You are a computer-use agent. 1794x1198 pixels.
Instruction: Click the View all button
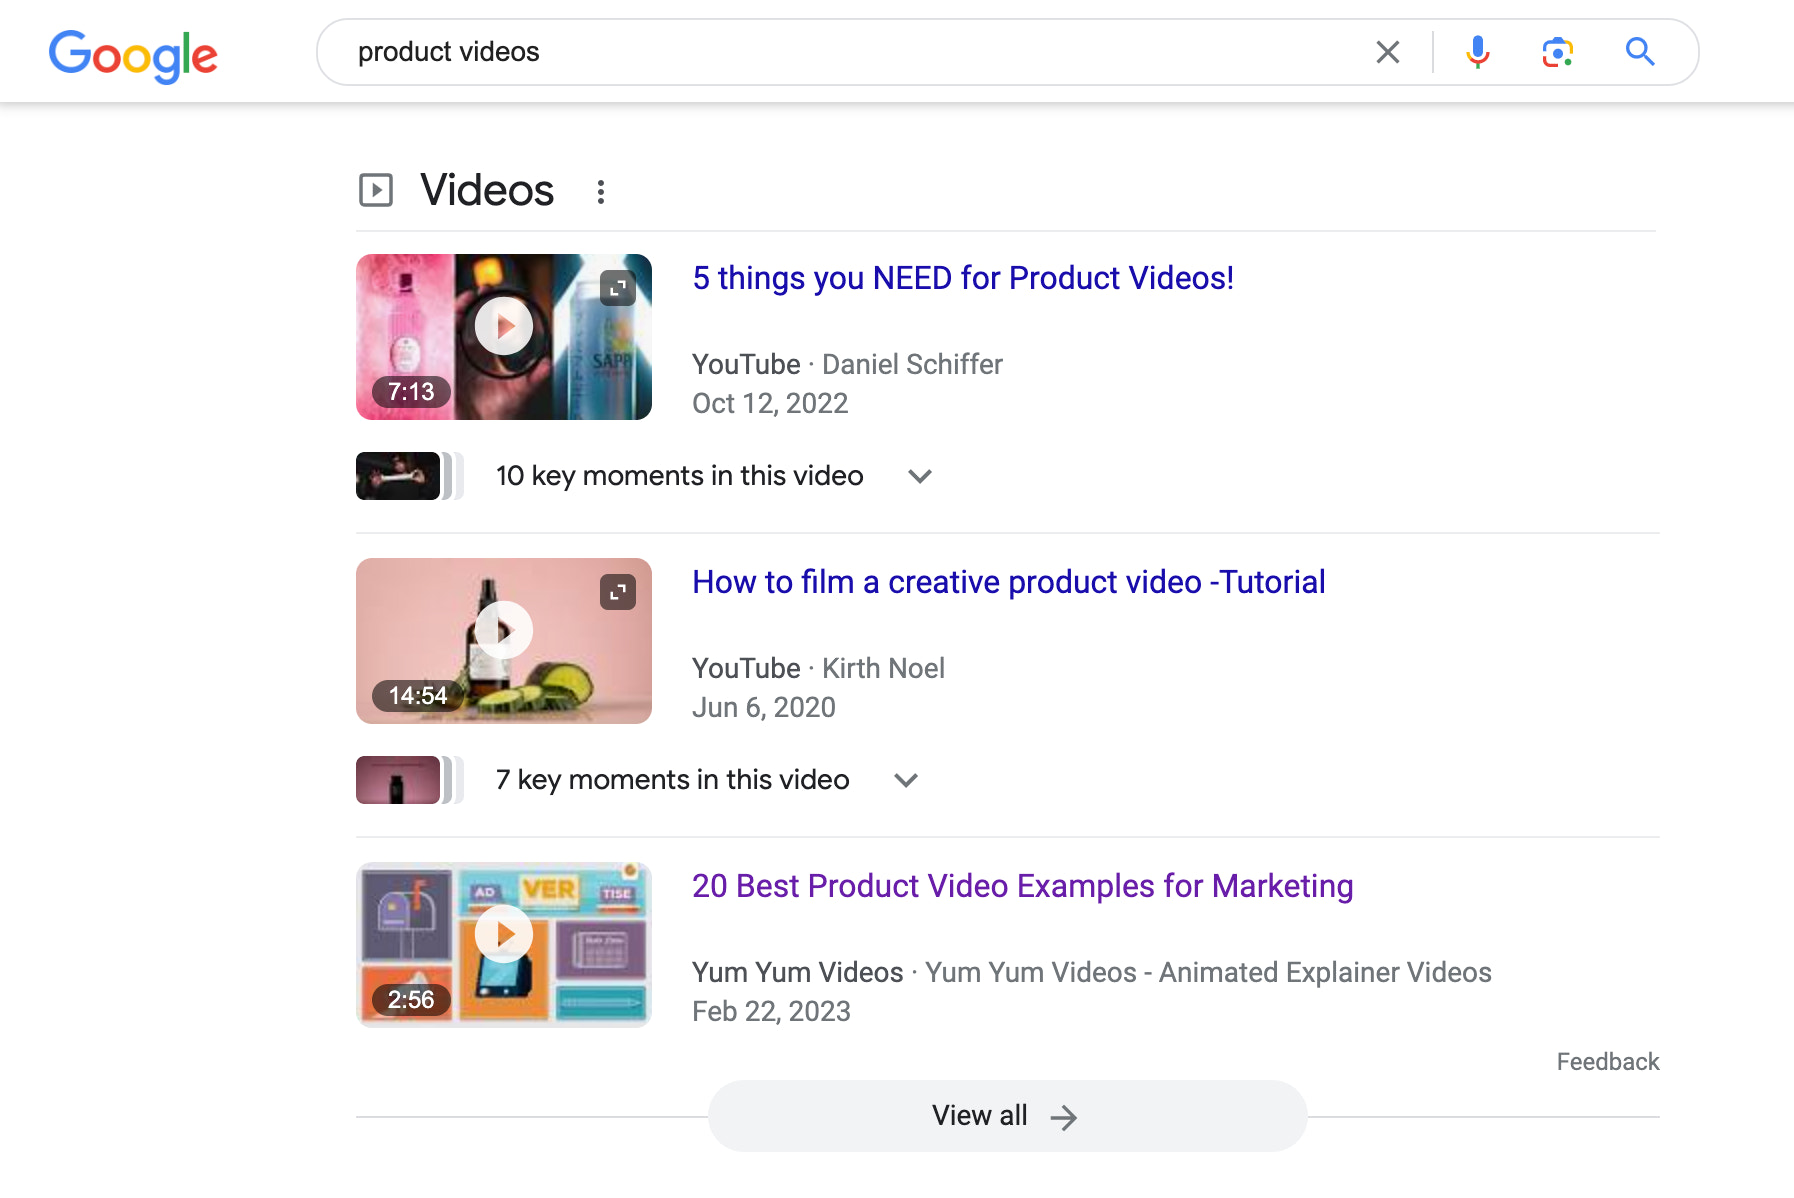(x=1007, y=1116)
